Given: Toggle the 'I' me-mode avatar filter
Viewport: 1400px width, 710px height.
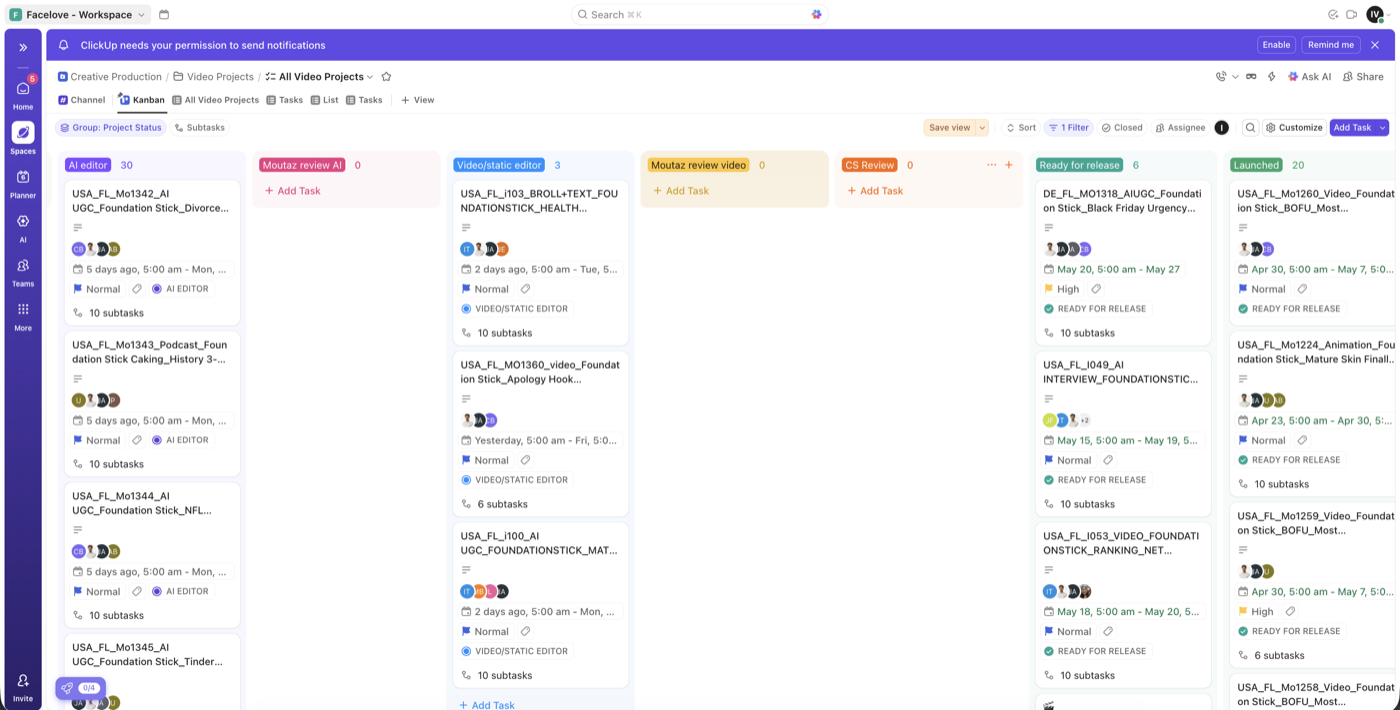Looking at the screenshot, I should (x=1221, y=128).
